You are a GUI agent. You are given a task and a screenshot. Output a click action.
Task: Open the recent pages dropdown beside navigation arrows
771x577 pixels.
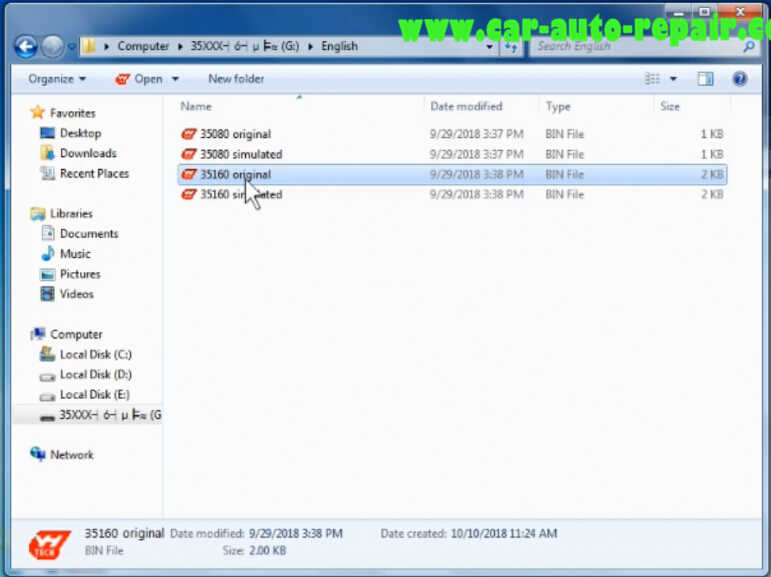coord(71,47)
